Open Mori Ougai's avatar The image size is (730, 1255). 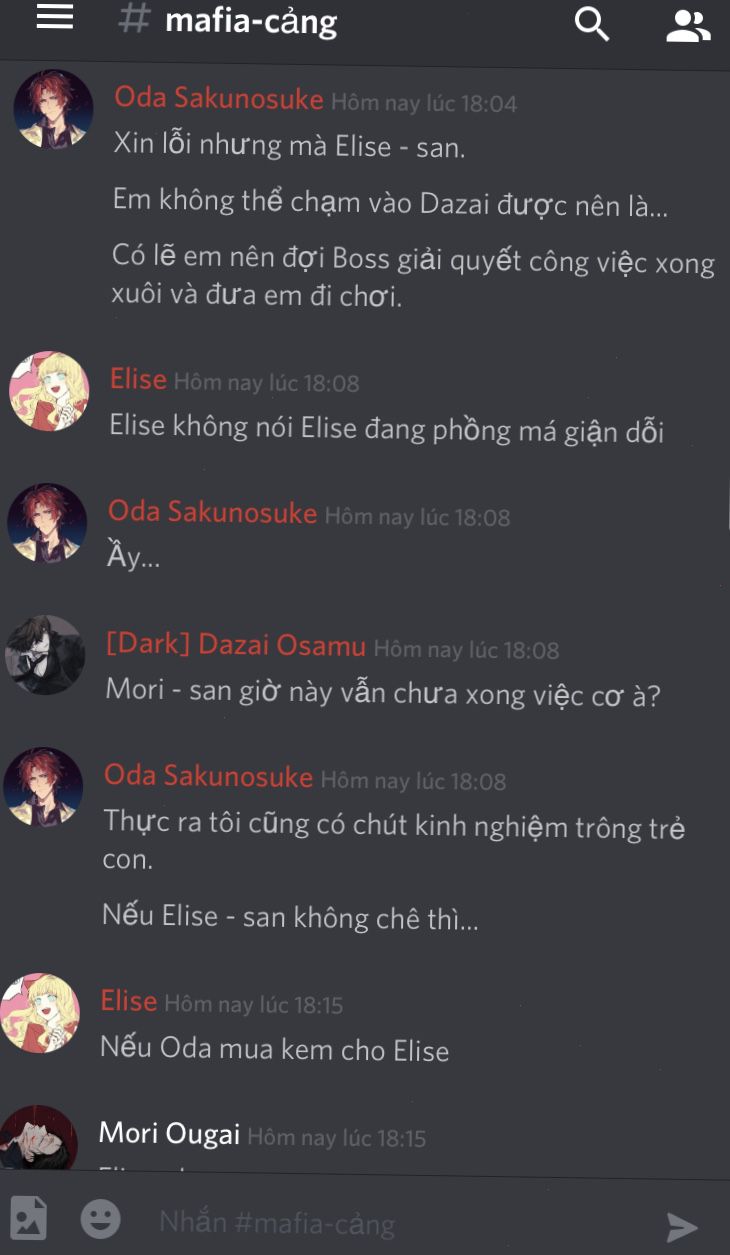(x=38, y=1139)
